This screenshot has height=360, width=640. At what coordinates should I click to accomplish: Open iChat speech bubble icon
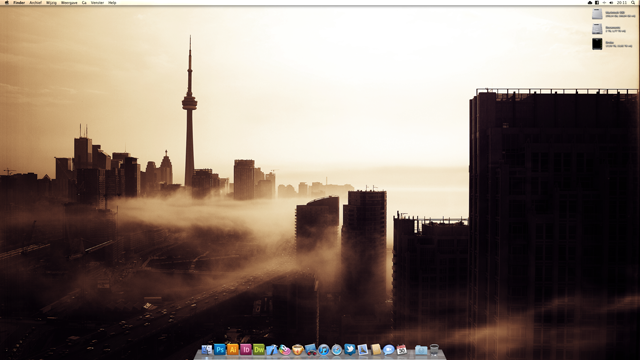click(x=389, y=350)
